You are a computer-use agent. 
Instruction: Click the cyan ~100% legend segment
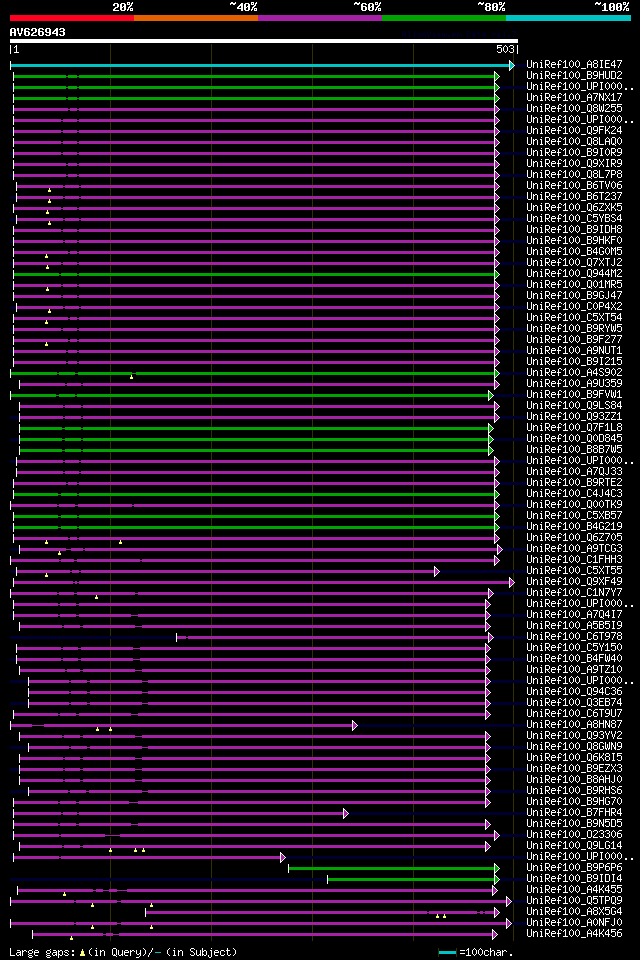click(568, 18)
